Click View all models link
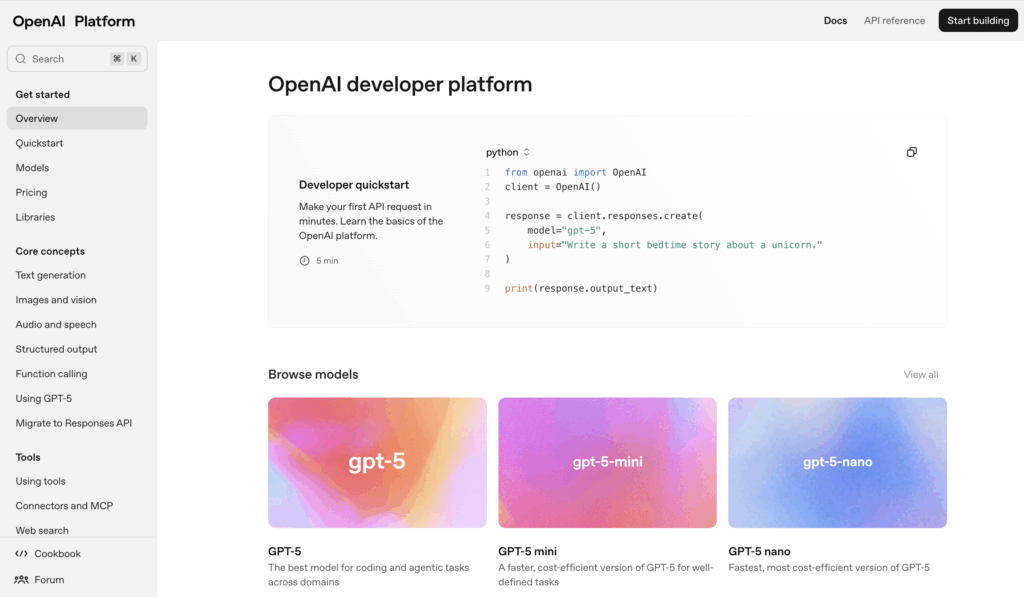Screen dimensions: 1024x597 920,375
